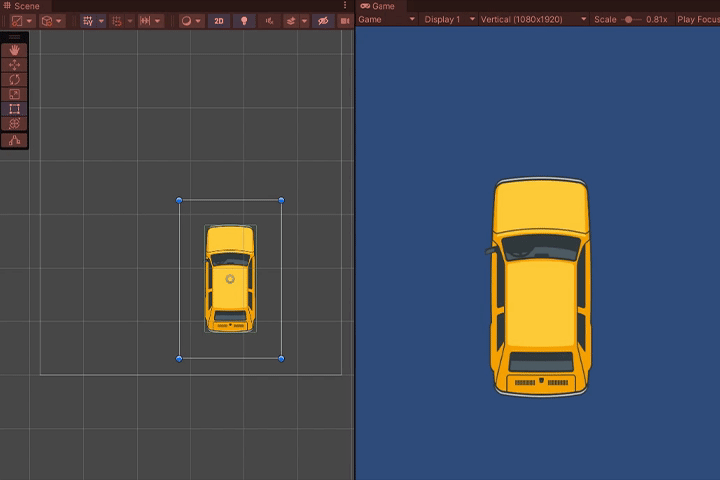Open the Display 1 dropdown
The image size is (720, 480).
(449, 19)
